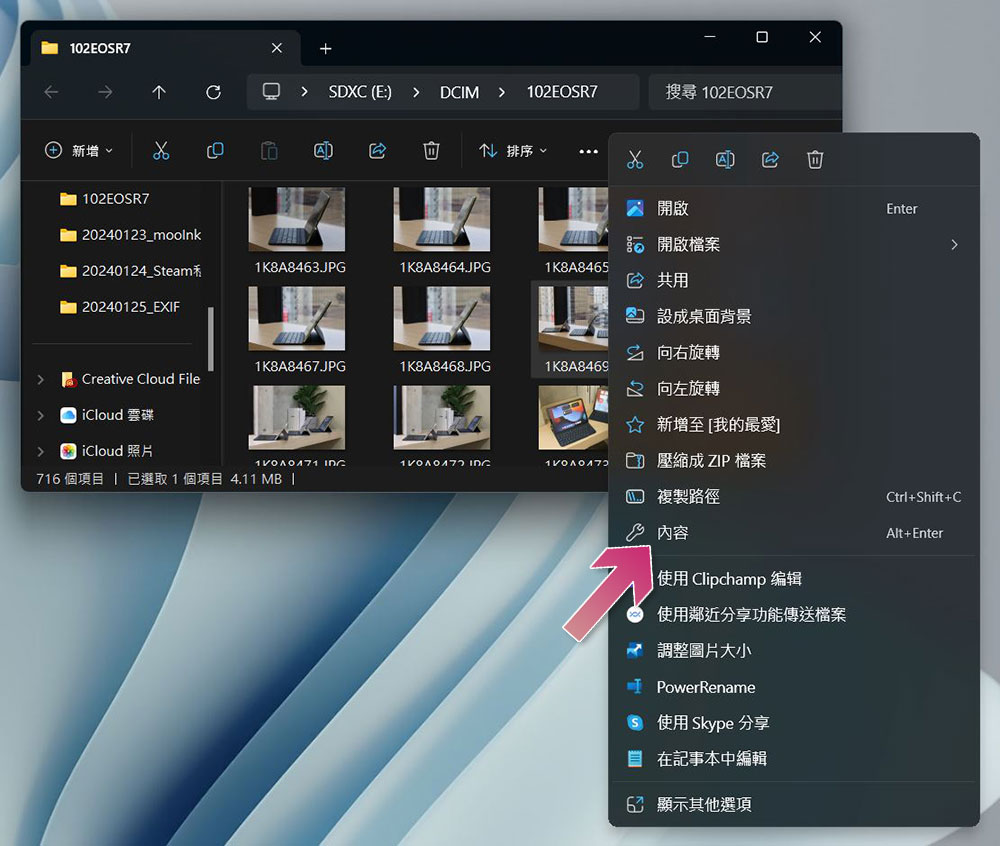Viewport: 1000px width, 846px height.
Task: Click the chevron after DCIM in the address bar
Action: click(501, 92)
